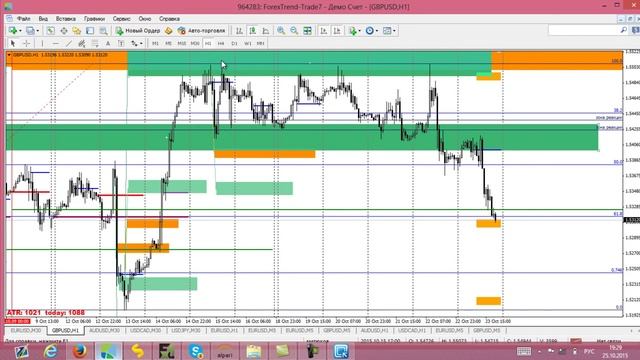Open the Вставка menu
The width and height of the screenshot is (640, 360).
click(x=66, y=19)
